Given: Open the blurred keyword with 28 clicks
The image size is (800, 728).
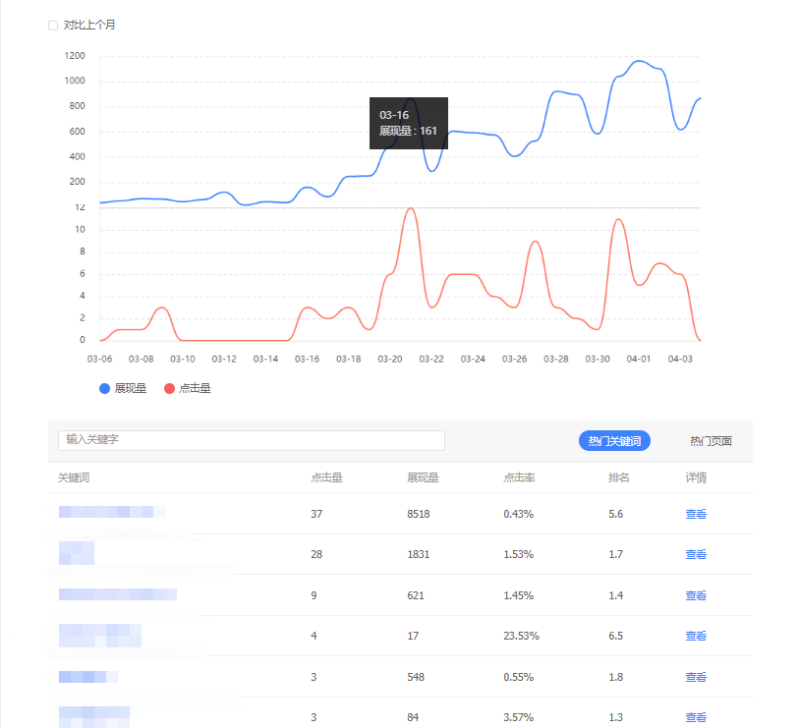Looking at the screenshot, I should click(76, 553).
